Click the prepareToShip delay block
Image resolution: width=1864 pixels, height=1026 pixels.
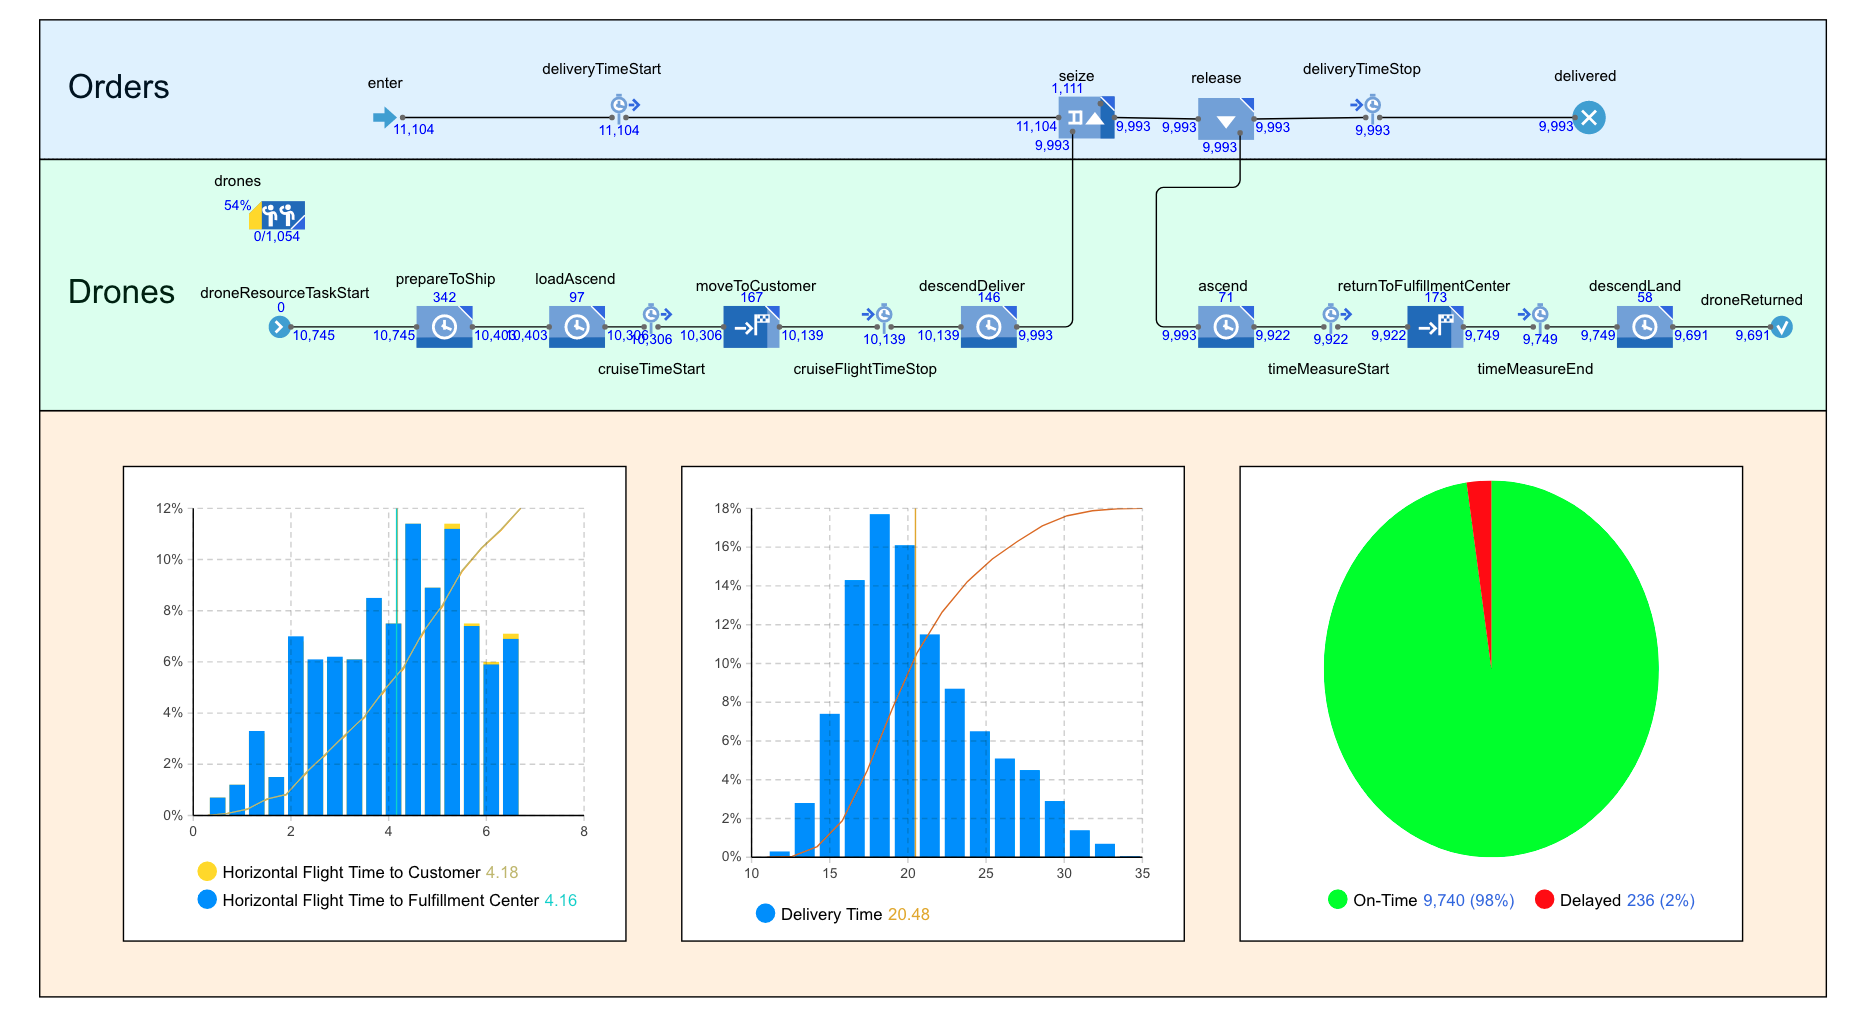444,327
